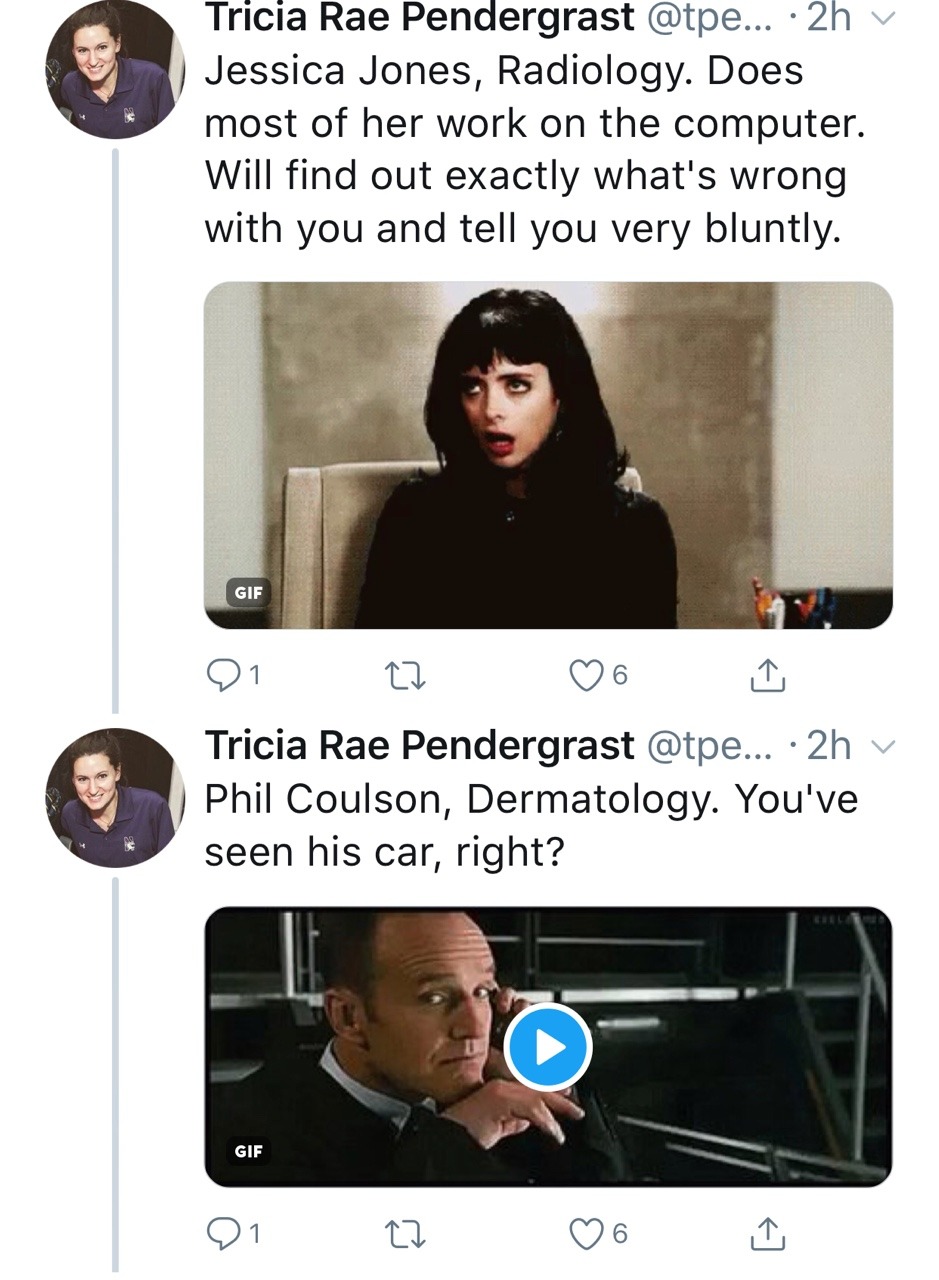Share the Phil Coulson Dermatology tweet

[767, 1235]
